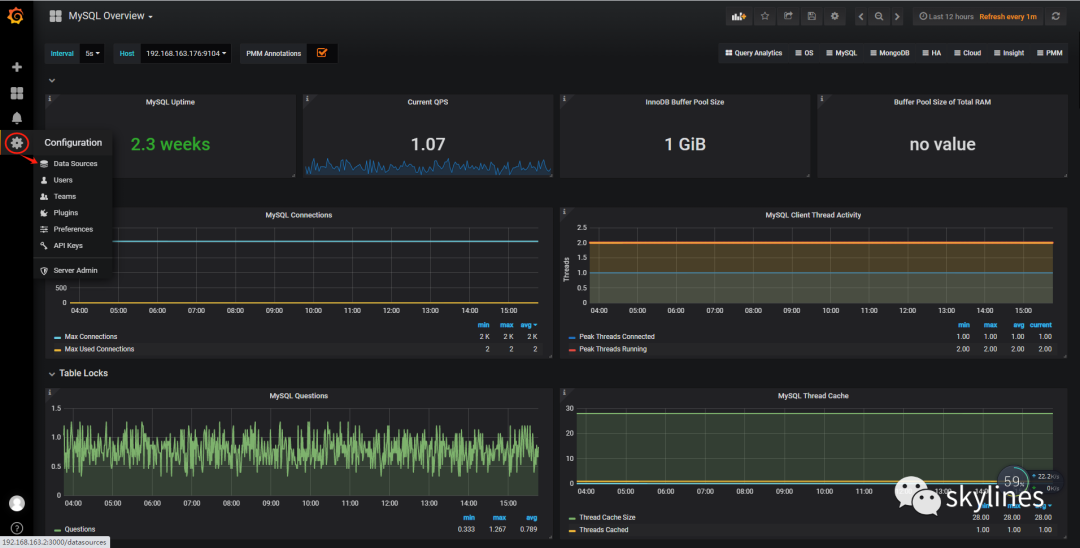Toggle Max Connections series in legend
The width and height of the screenshot is (1080, 548).
(x=91, y=337)
